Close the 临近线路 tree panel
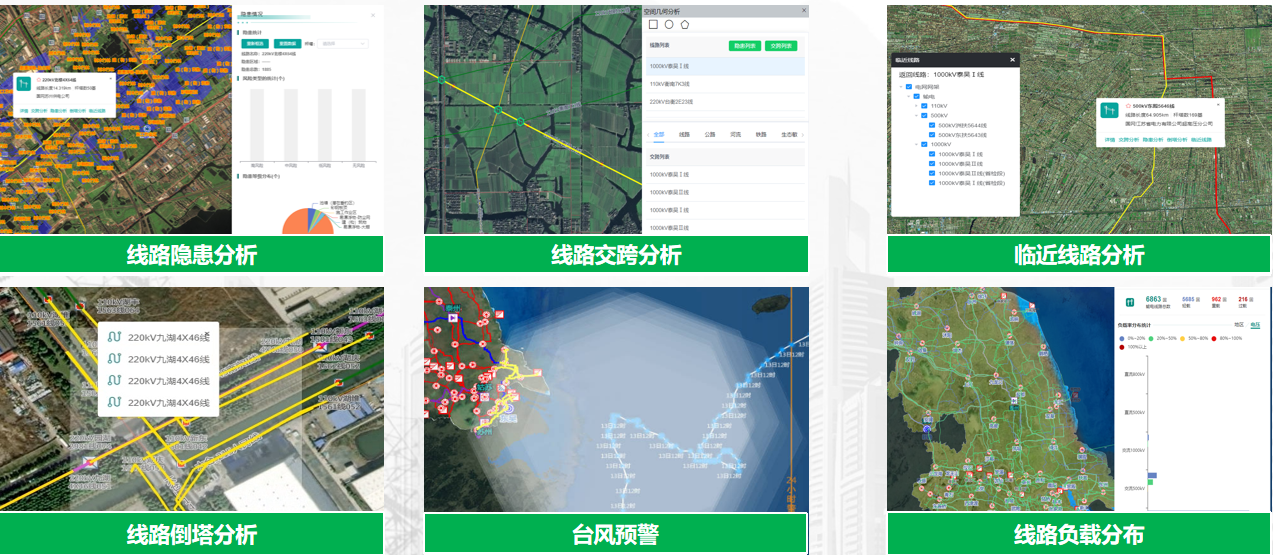This screenshot has width=1273, height=555. click(1012, 60)
